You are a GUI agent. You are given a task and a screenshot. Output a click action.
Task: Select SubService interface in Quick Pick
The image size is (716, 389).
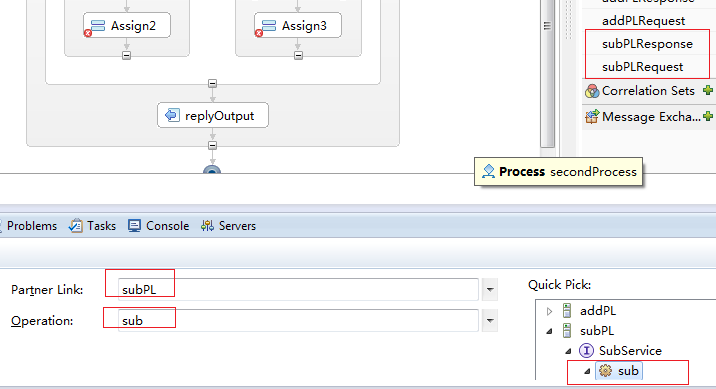[630, 351]
